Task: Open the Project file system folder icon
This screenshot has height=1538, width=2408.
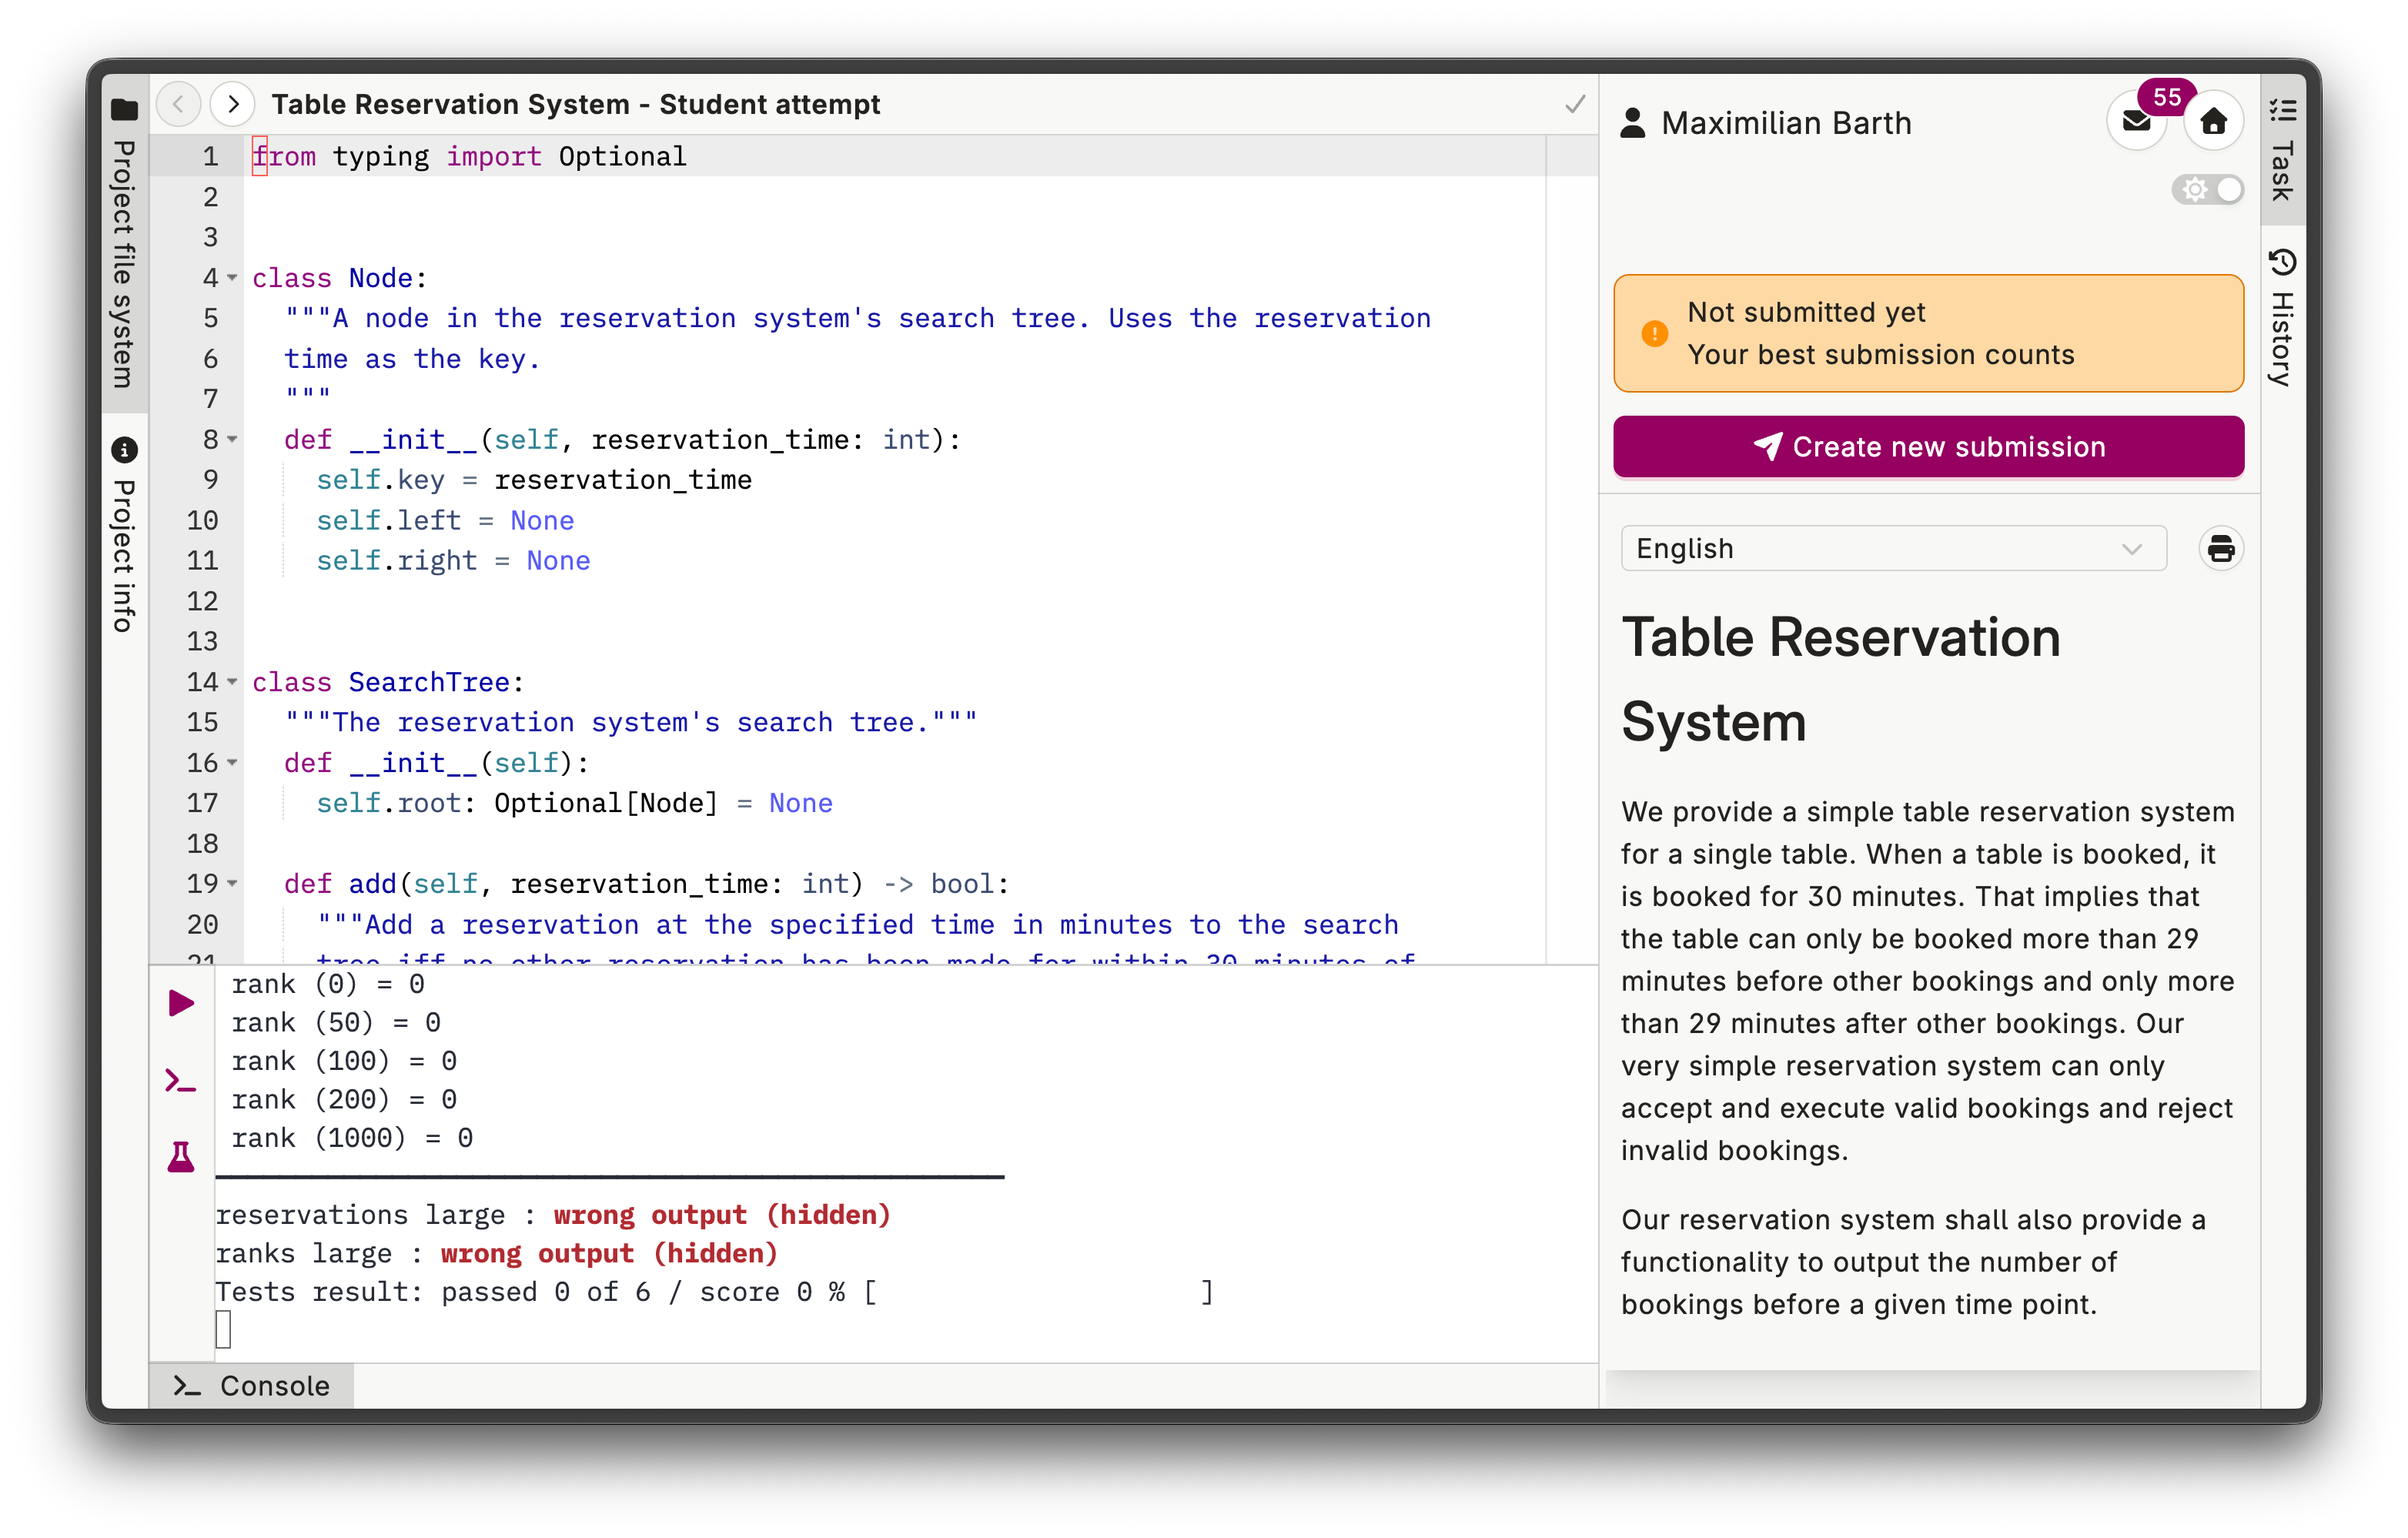Action: (x=124, y=109)
